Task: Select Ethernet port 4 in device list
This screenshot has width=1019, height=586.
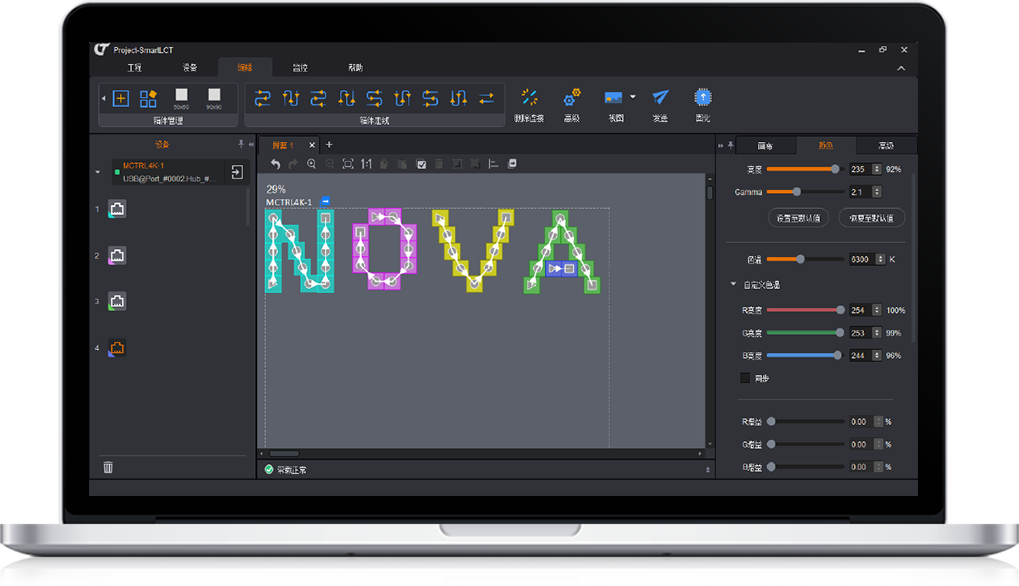Action: click(x=117, y=348)
